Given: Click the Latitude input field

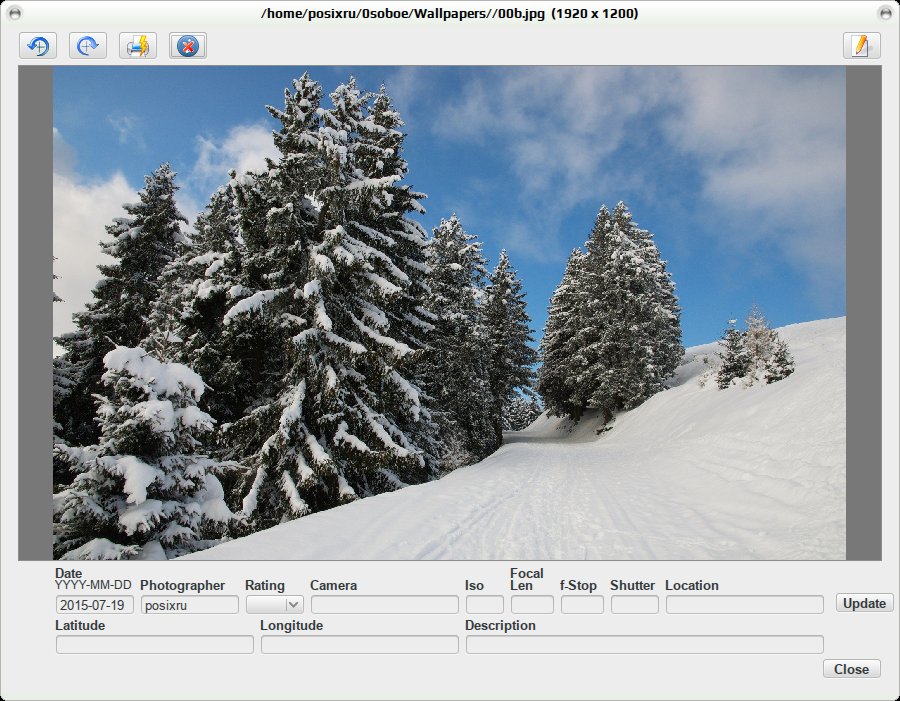Looking at the screenshot, I should [155, 645].
